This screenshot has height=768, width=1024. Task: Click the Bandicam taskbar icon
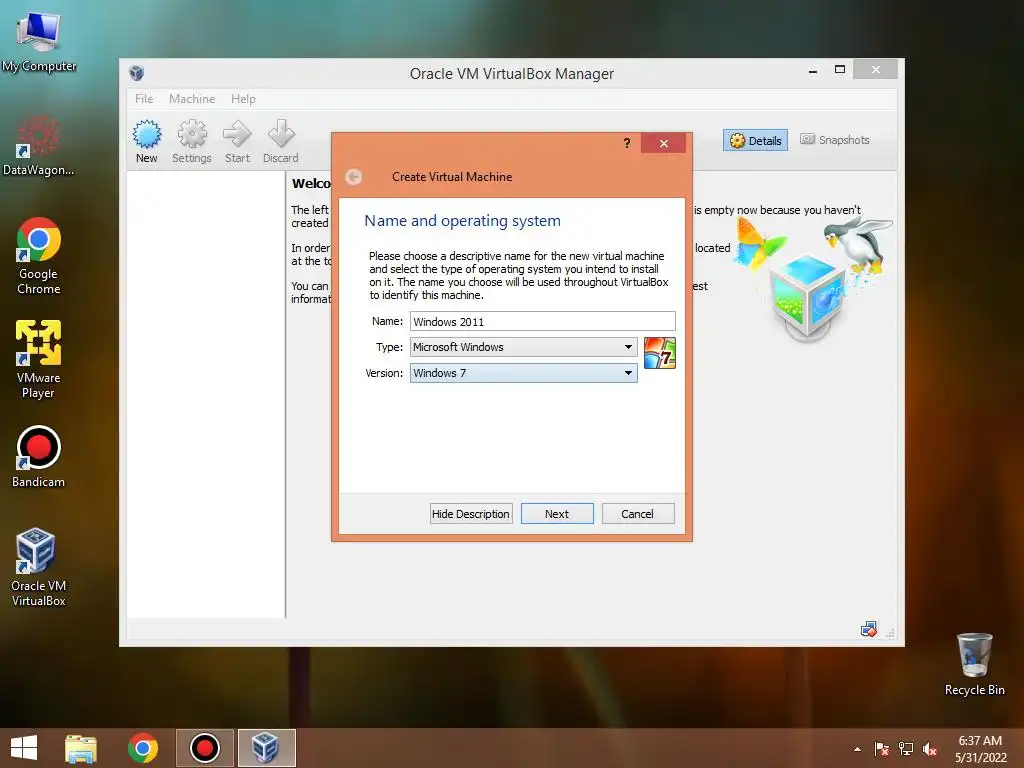point(205,748)
